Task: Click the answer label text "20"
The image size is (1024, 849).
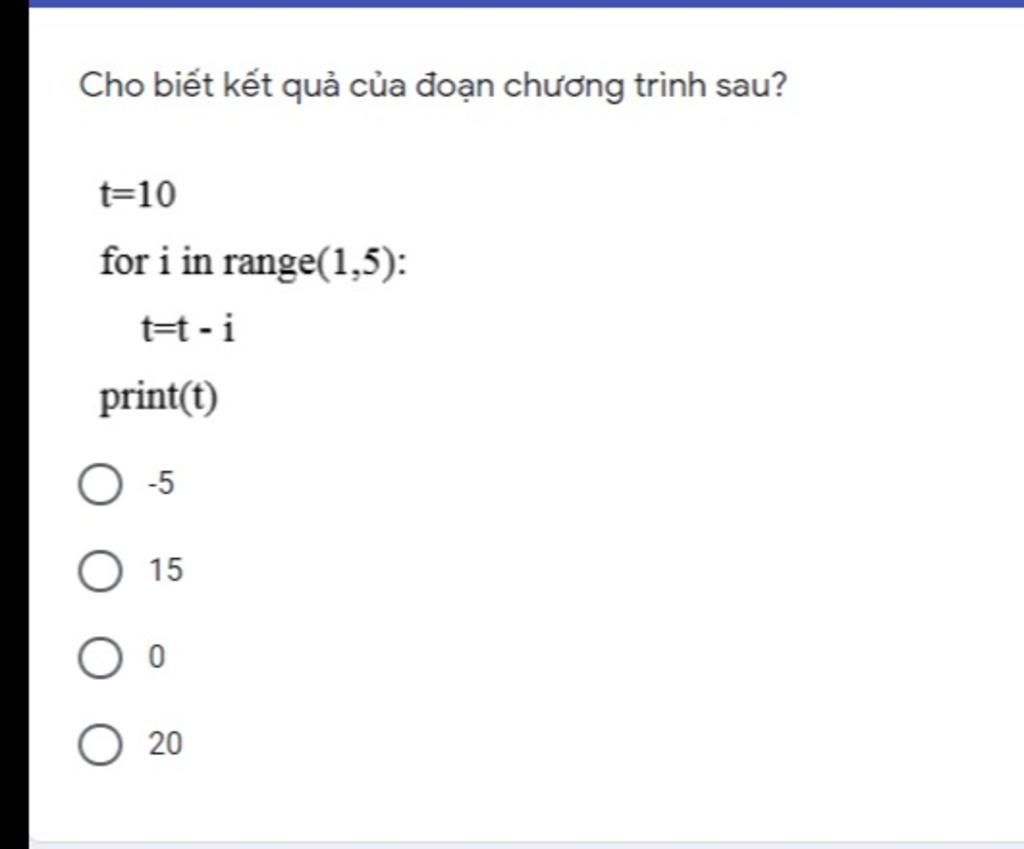Action: coord(165,744)
